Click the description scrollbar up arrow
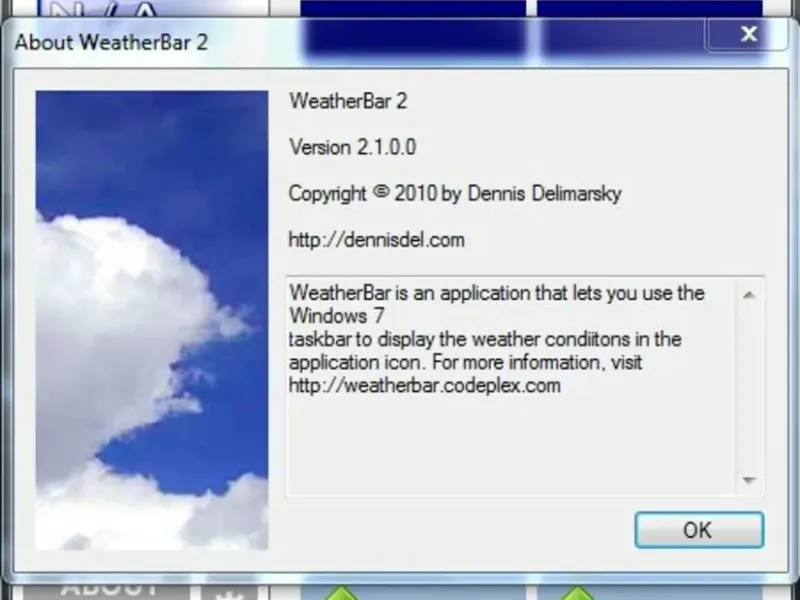 [748, 295]
